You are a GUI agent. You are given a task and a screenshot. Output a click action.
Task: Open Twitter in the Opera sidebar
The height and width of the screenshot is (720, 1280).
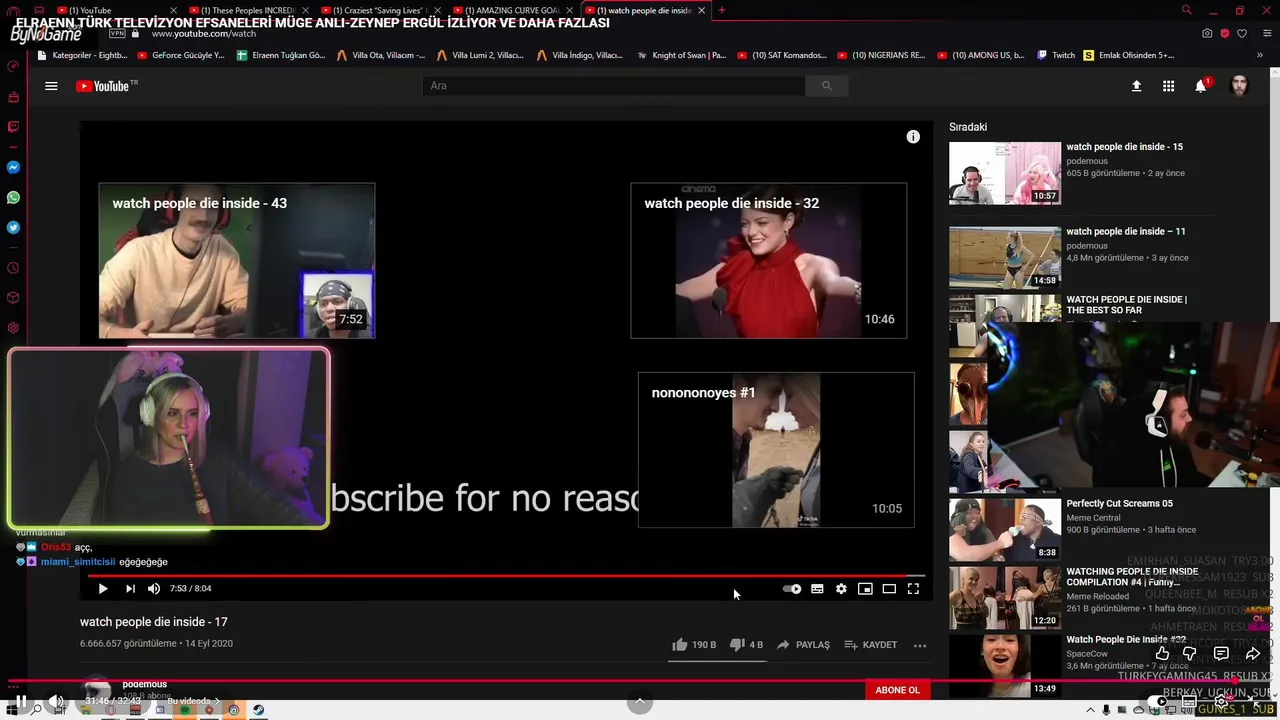click(13, 228)
